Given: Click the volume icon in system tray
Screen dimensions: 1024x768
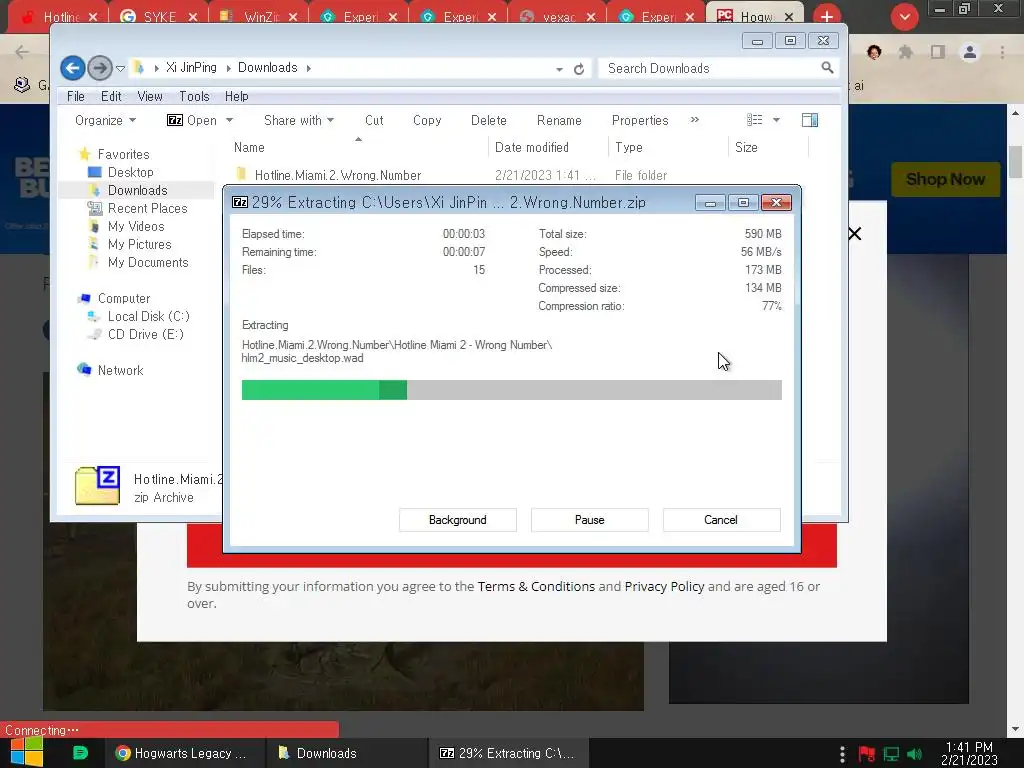Looking at the screenshot, I should [x=914, y=754].
